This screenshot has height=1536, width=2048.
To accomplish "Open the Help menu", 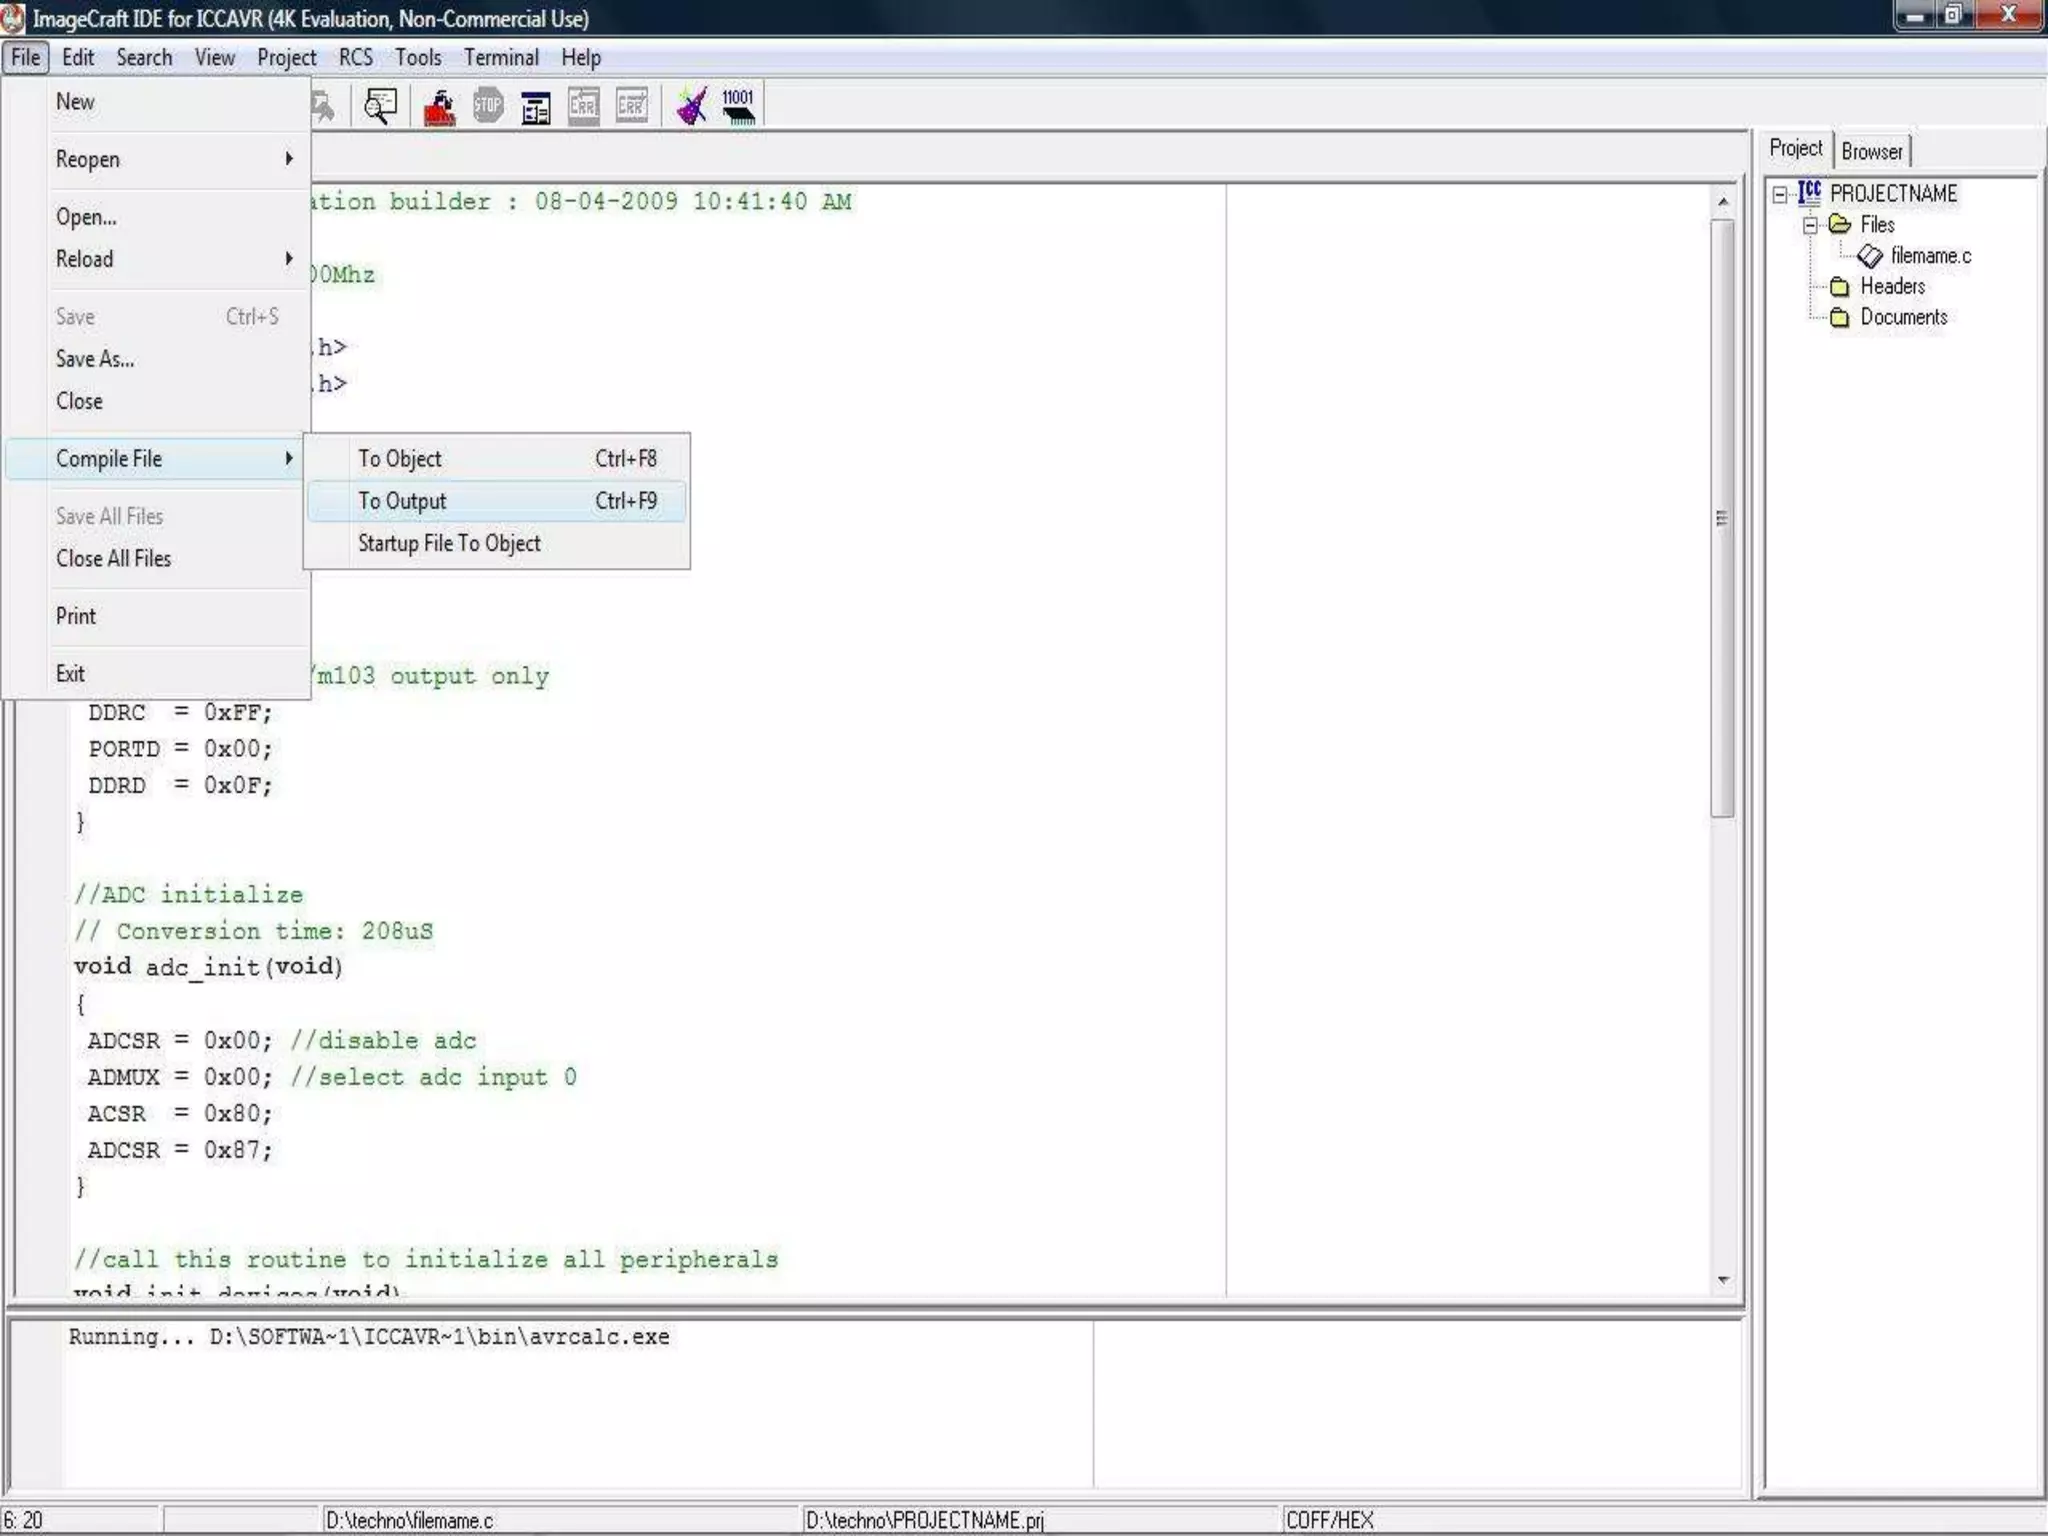I will click(581, 57).
